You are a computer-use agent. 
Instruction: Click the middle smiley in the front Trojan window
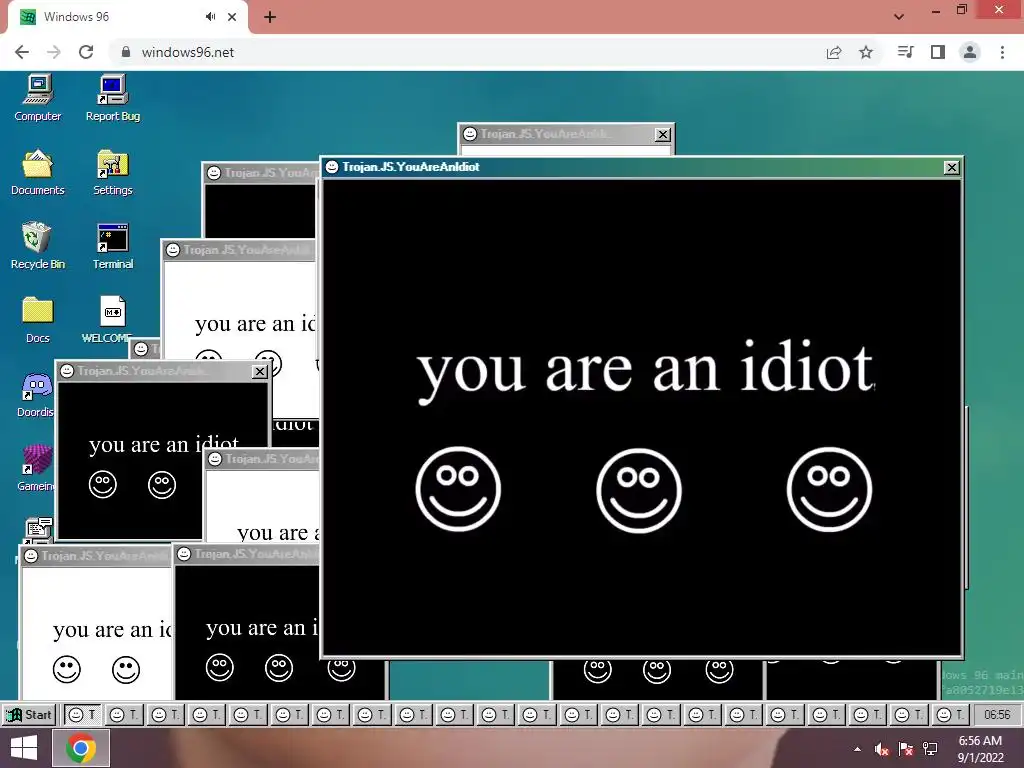639,490
